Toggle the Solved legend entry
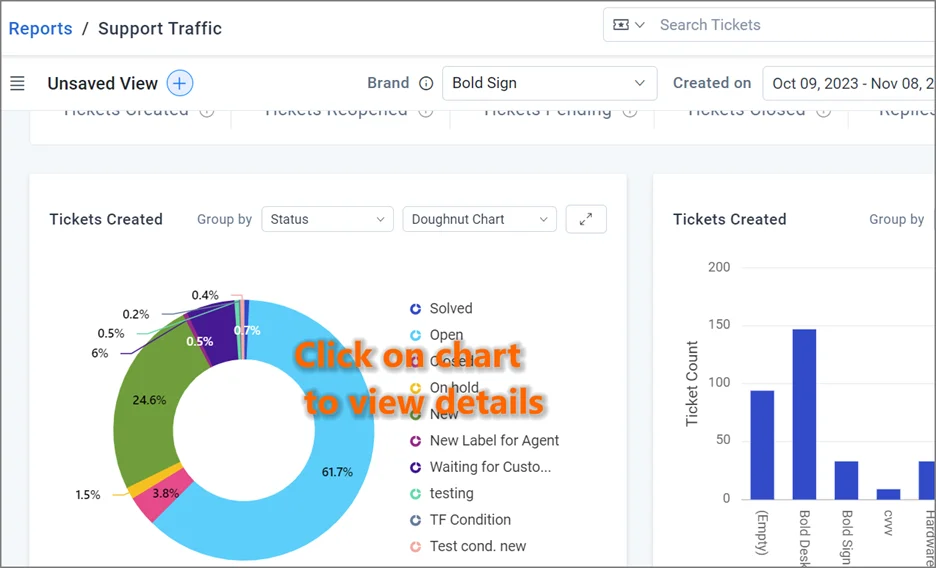Screen dimensions: 936x568 [x=442, y=308]
